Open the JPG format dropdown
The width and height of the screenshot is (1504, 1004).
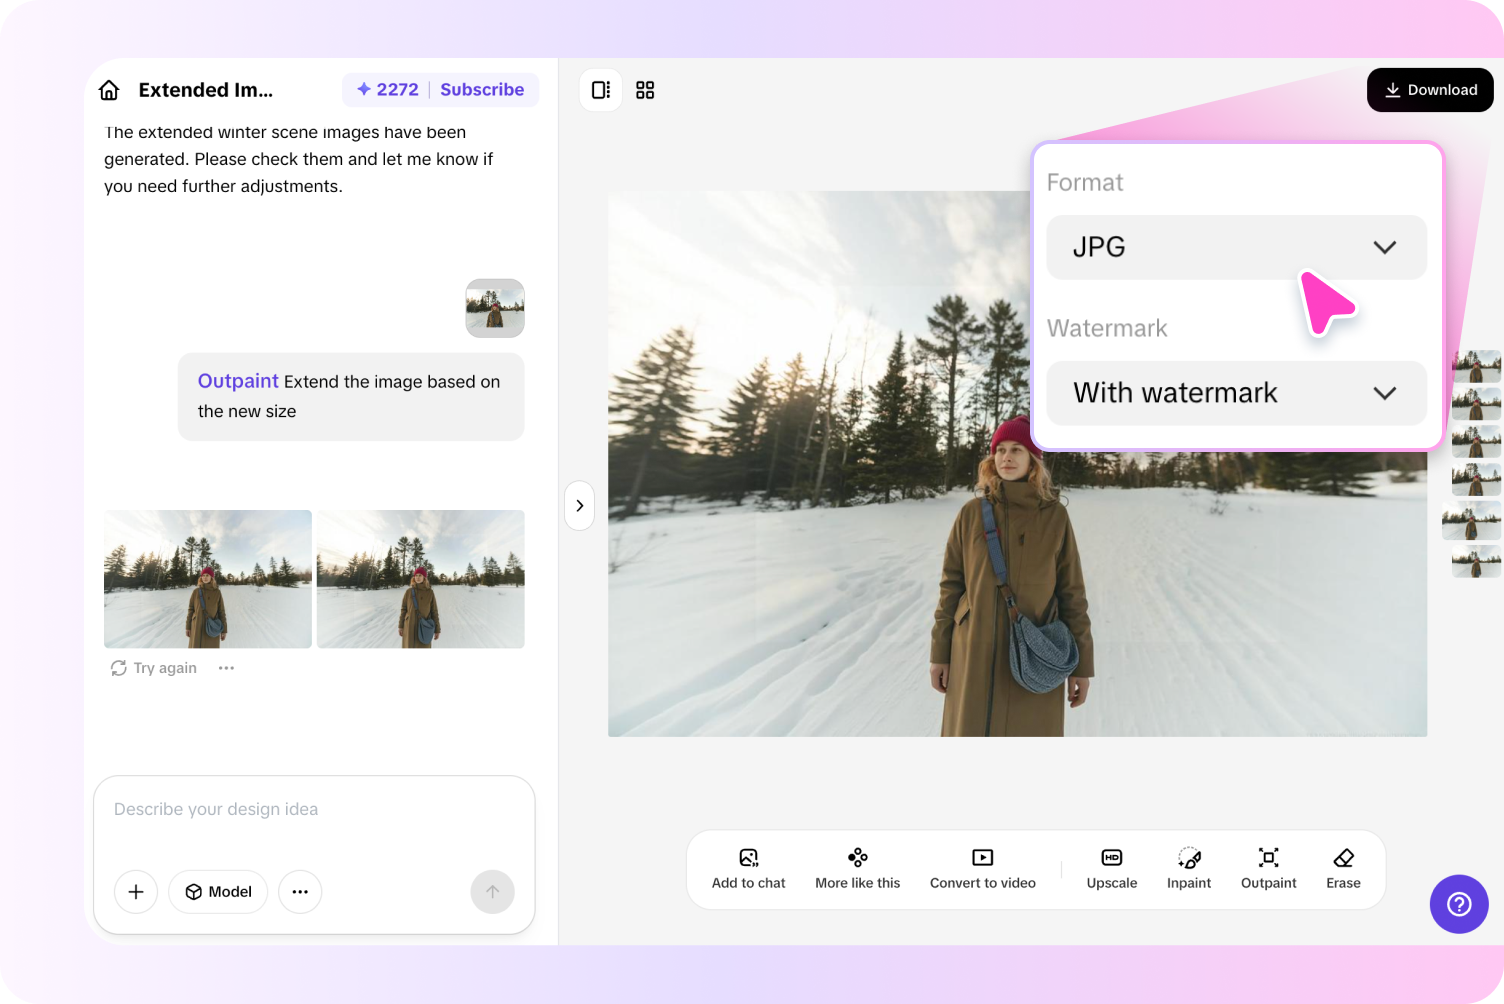[1236, 247]
